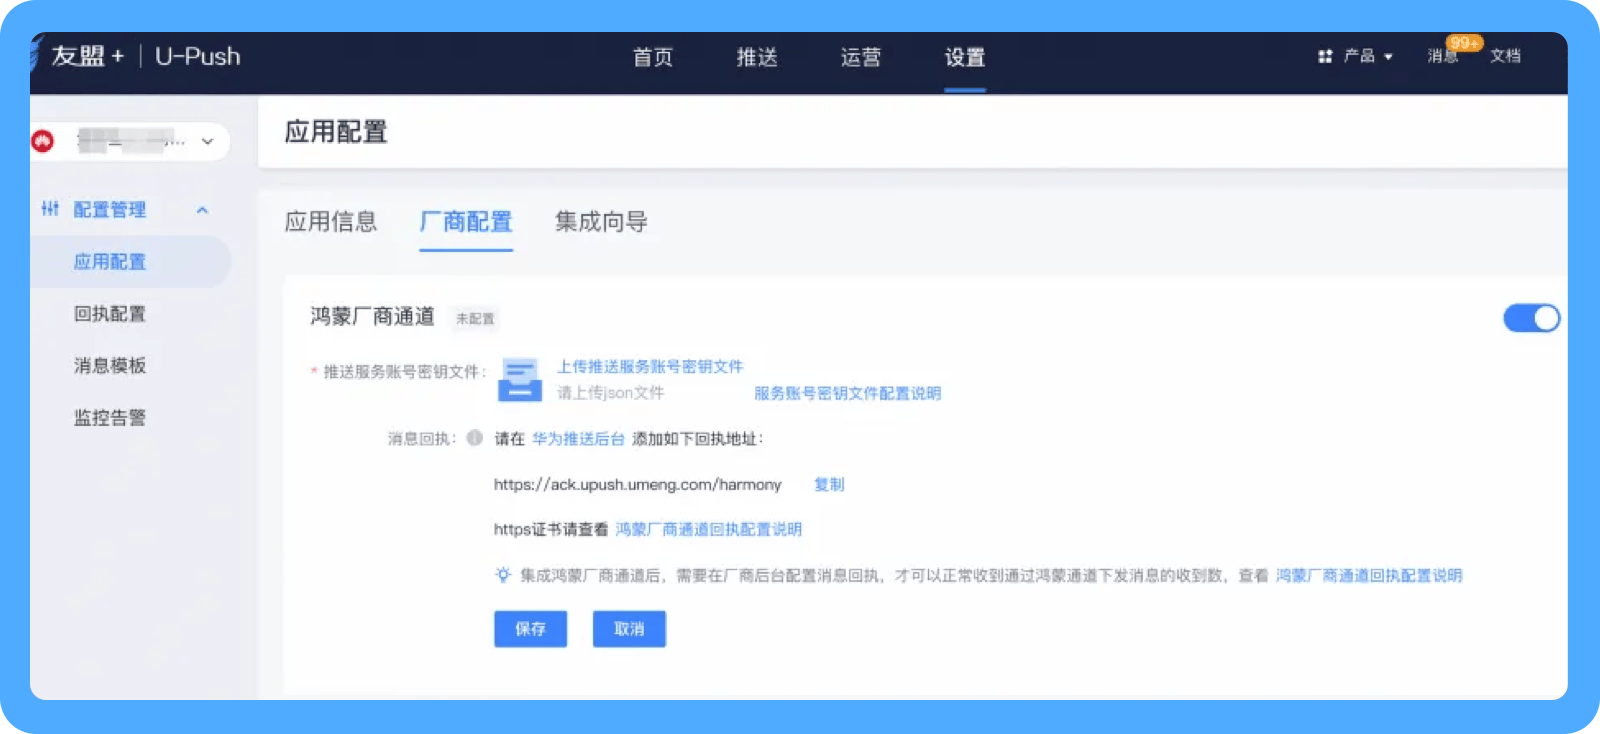
Task: Open 鸿蒙厂商通道回执配置说明 link after https证书请查看
Action: 709,530
